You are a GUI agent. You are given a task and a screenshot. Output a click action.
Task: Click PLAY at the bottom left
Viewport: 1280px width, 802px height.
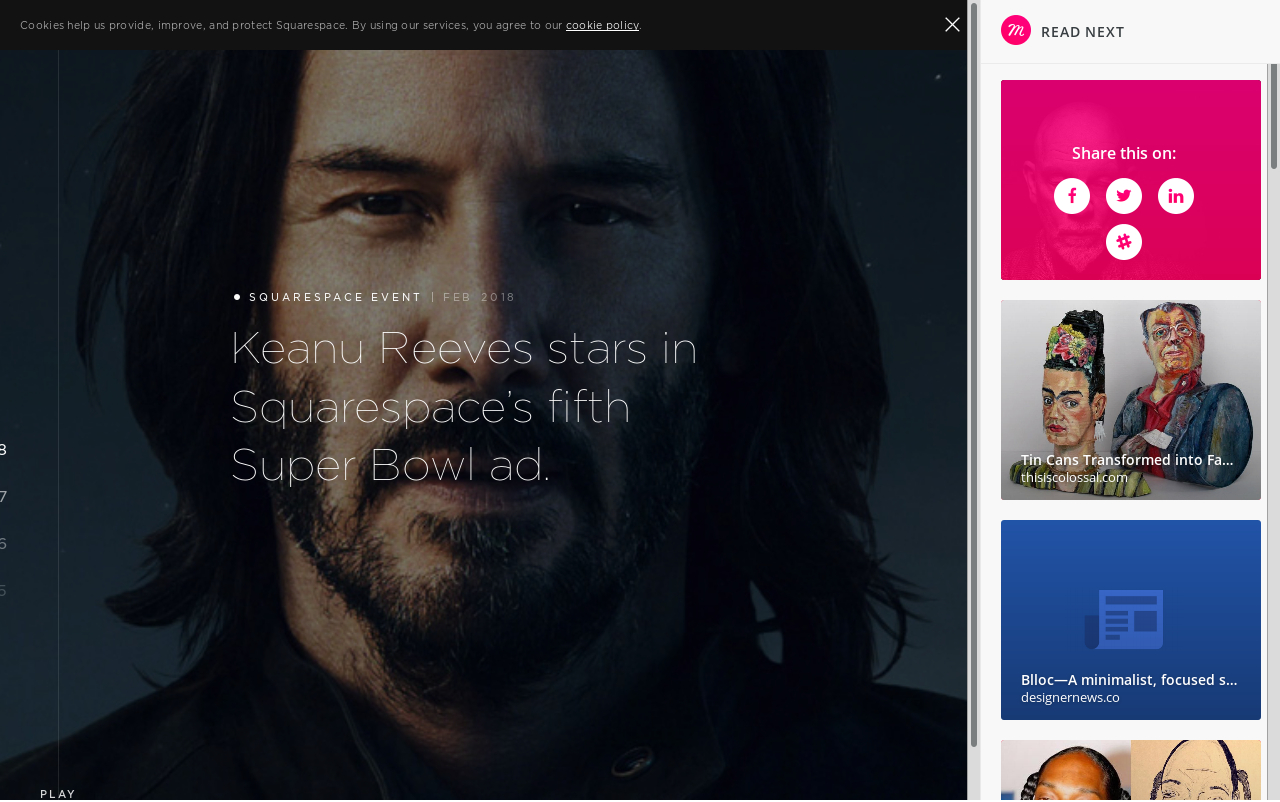(58, 794)
